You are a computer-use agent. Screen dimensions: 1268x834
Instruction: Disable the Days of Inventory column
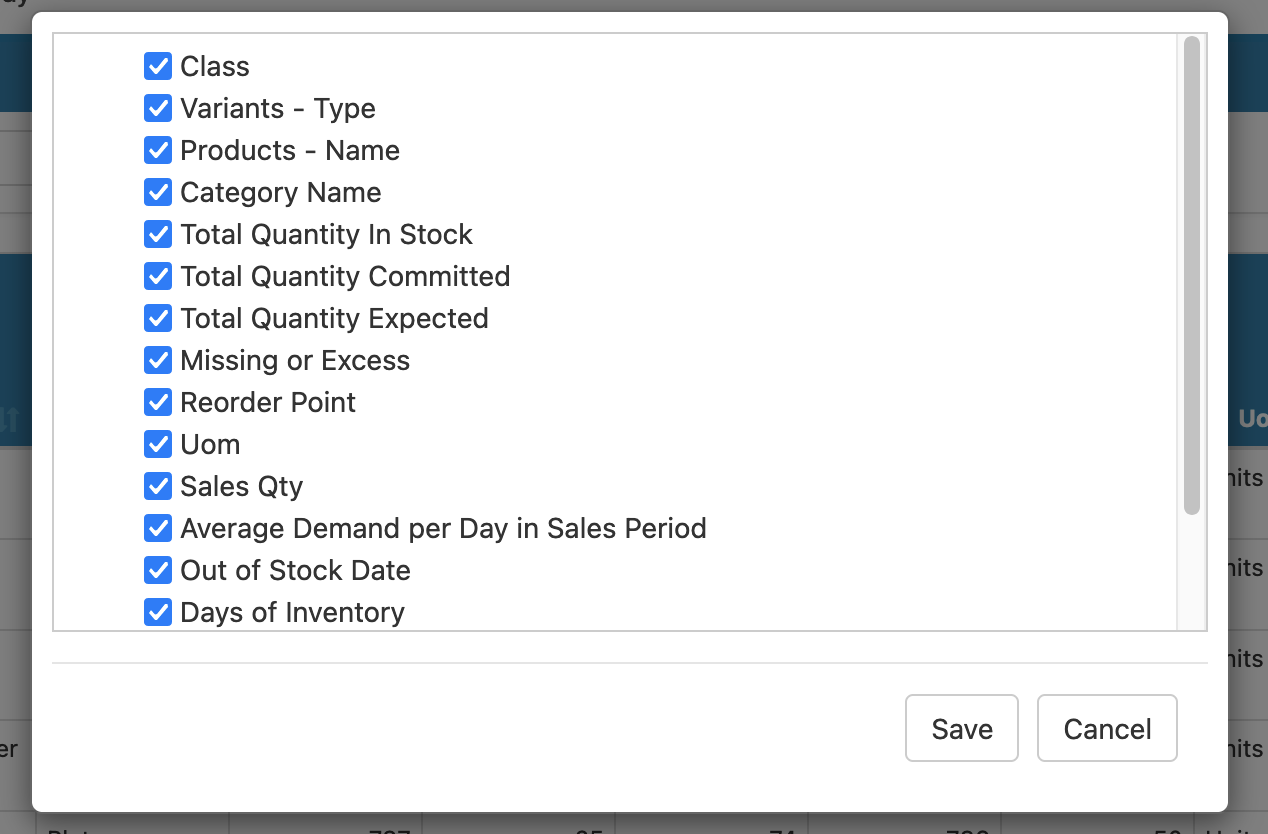pyautogui.click(x=158, y=612)
